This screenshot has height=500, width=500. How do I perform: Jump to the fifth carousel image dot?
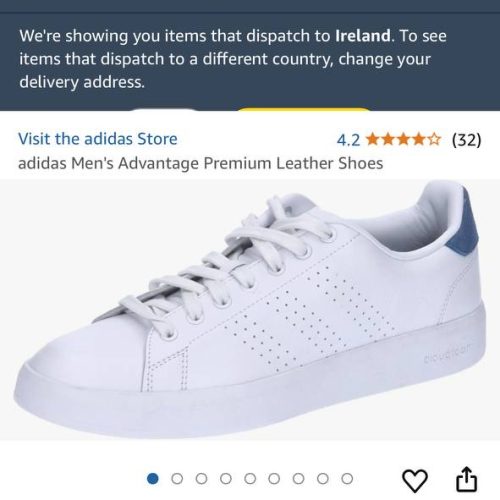(250, 479)
